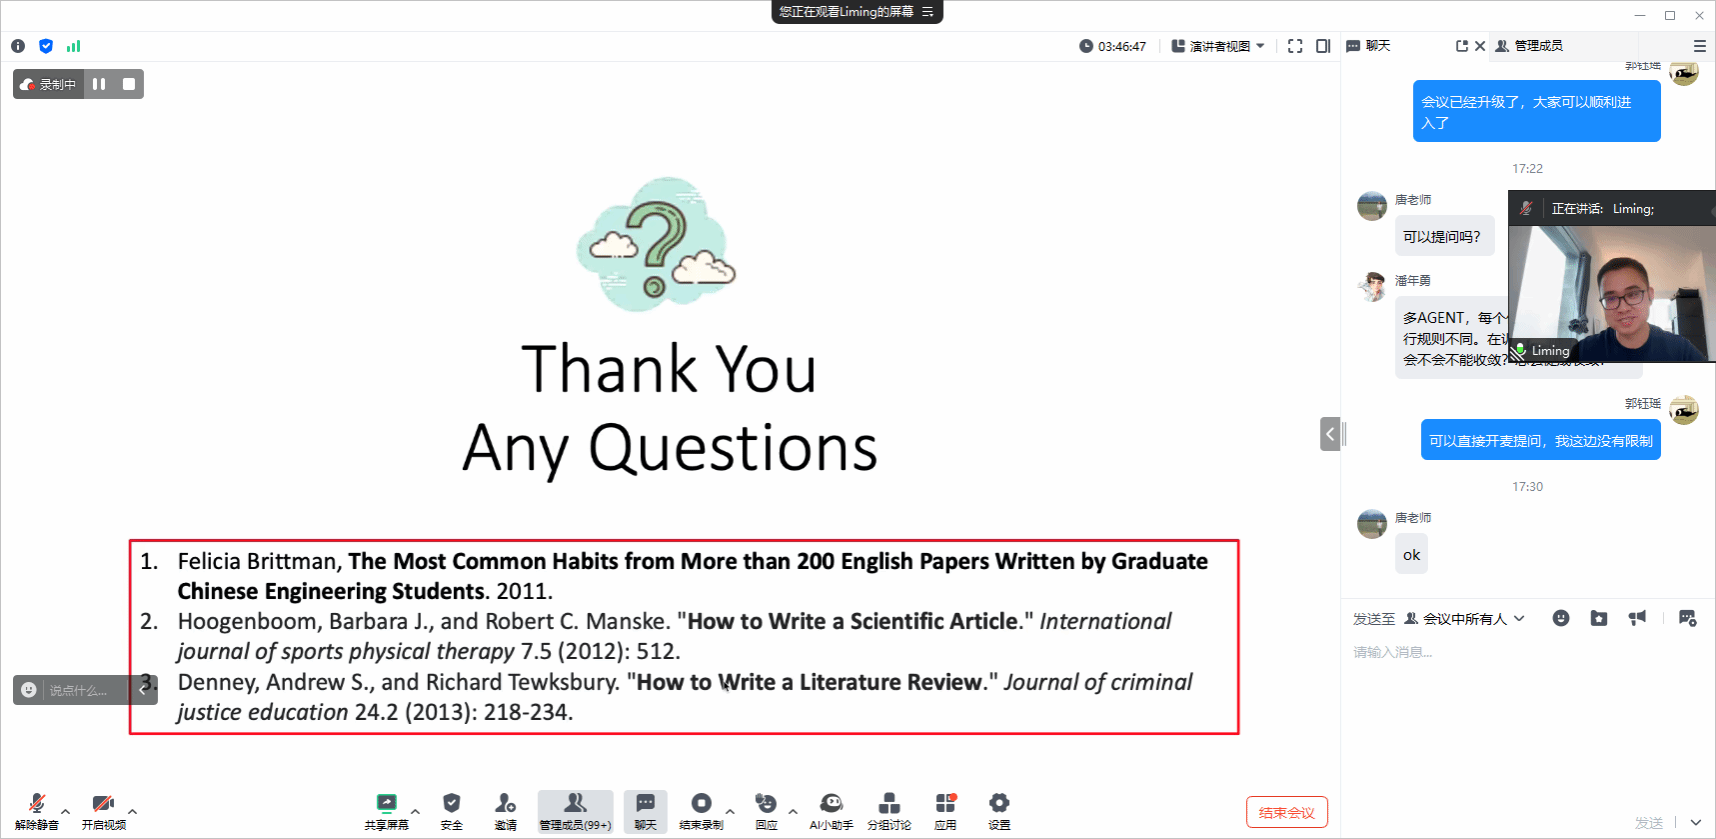Screen dimensions: 1716x839
Task: Click the emoji icon above the chat input
Action: tap(1560, 618)
